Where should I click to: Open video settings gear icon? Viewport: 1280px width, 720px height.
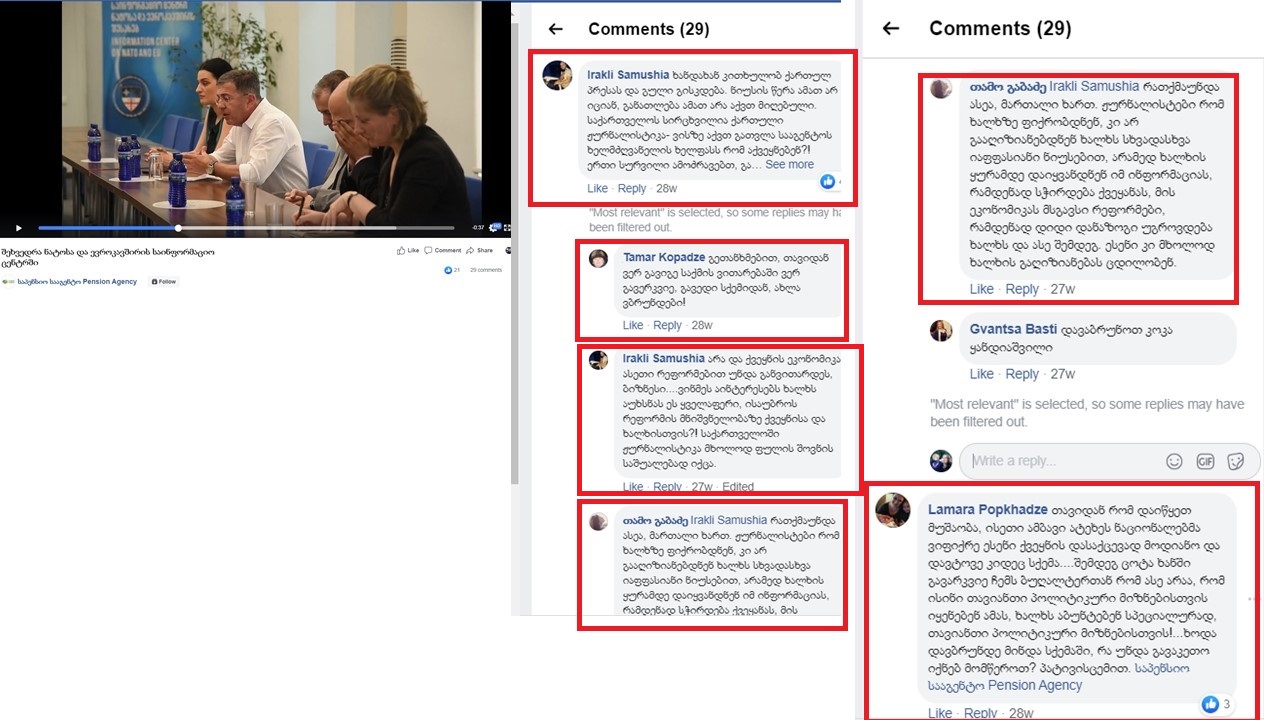[x=493, y=228]
